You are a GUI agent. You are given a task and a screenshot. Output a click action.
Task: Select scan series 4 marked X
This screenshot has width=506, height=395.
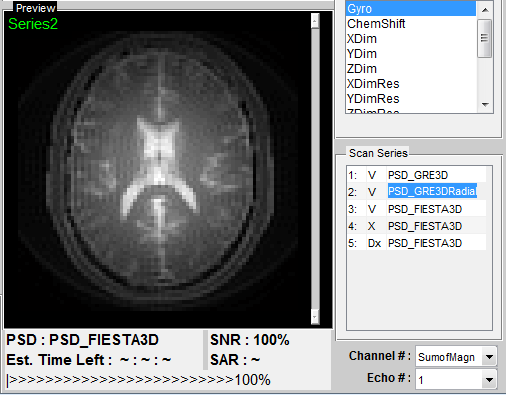coord(416,226)
